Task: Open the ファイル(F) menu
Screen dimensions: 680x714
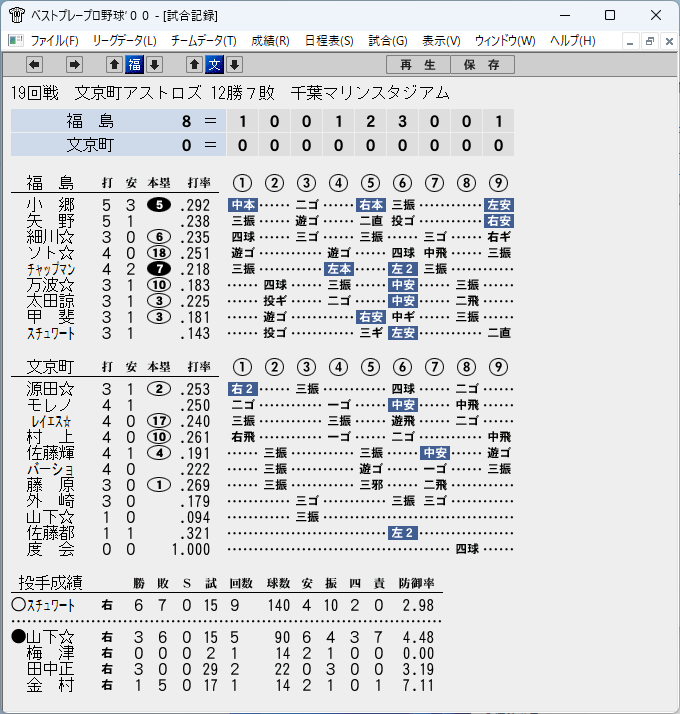Action: tap(54, 41)
